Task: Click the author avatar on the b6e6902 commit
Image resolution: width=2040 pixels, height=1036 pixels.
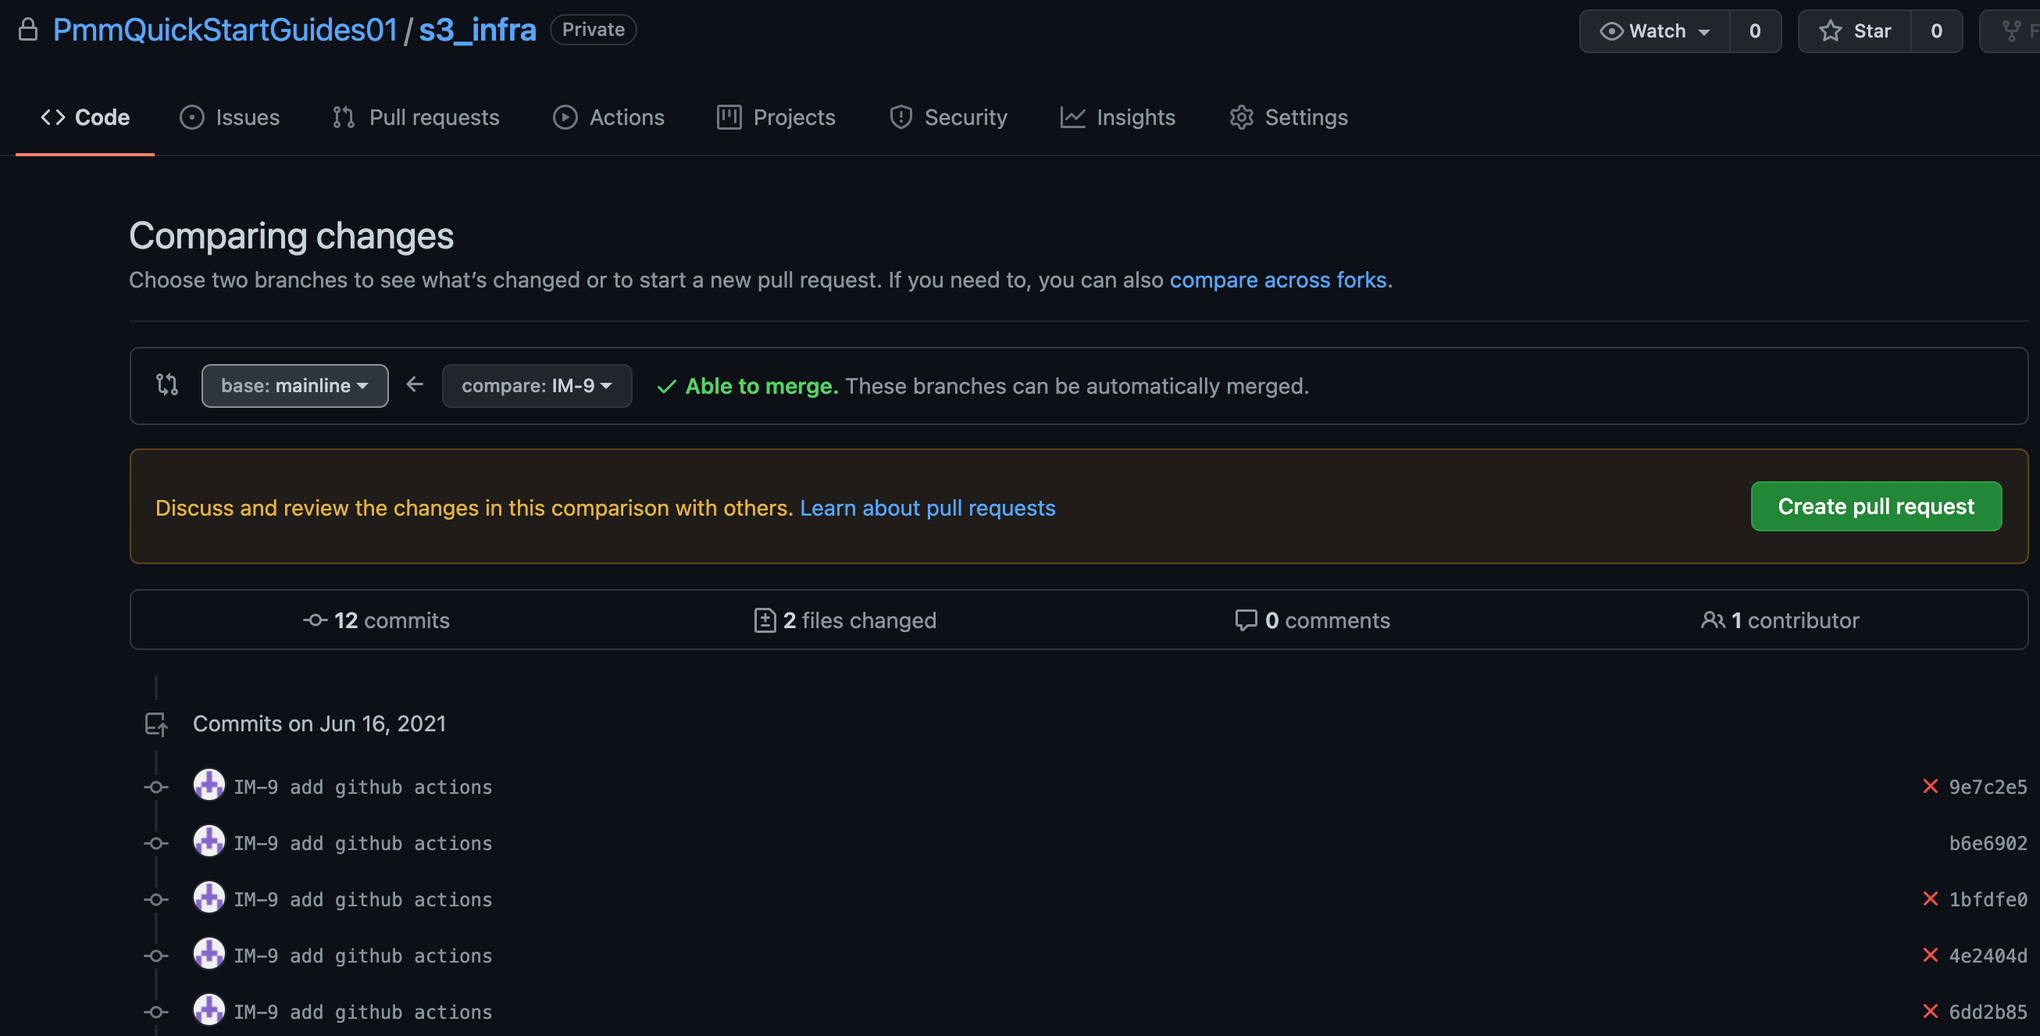Action: coord(209,842)
